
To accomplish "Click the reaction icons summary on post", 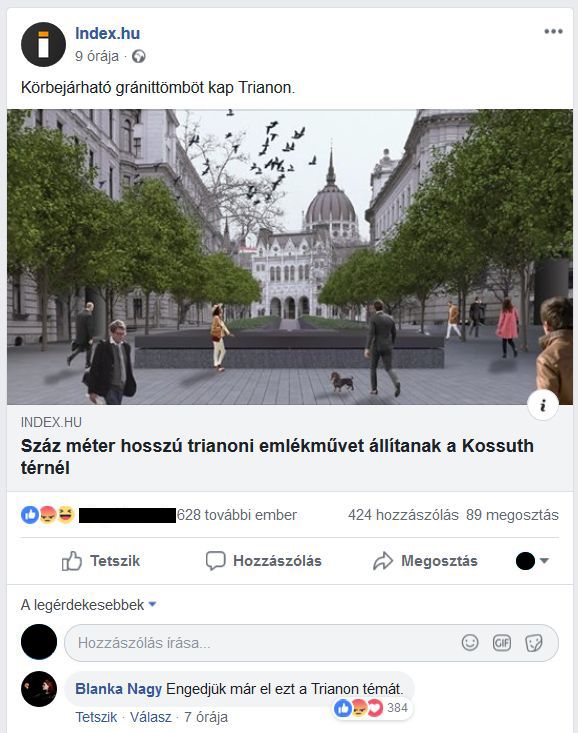I will (x=48, y=515).
